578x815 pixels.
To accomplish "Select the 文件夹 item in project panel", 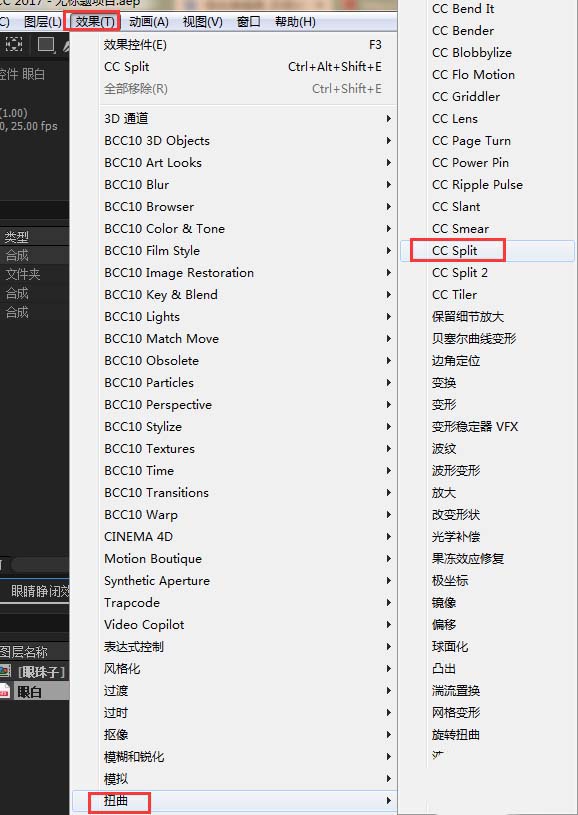I will pyautogui.click(x=23, y=274).
